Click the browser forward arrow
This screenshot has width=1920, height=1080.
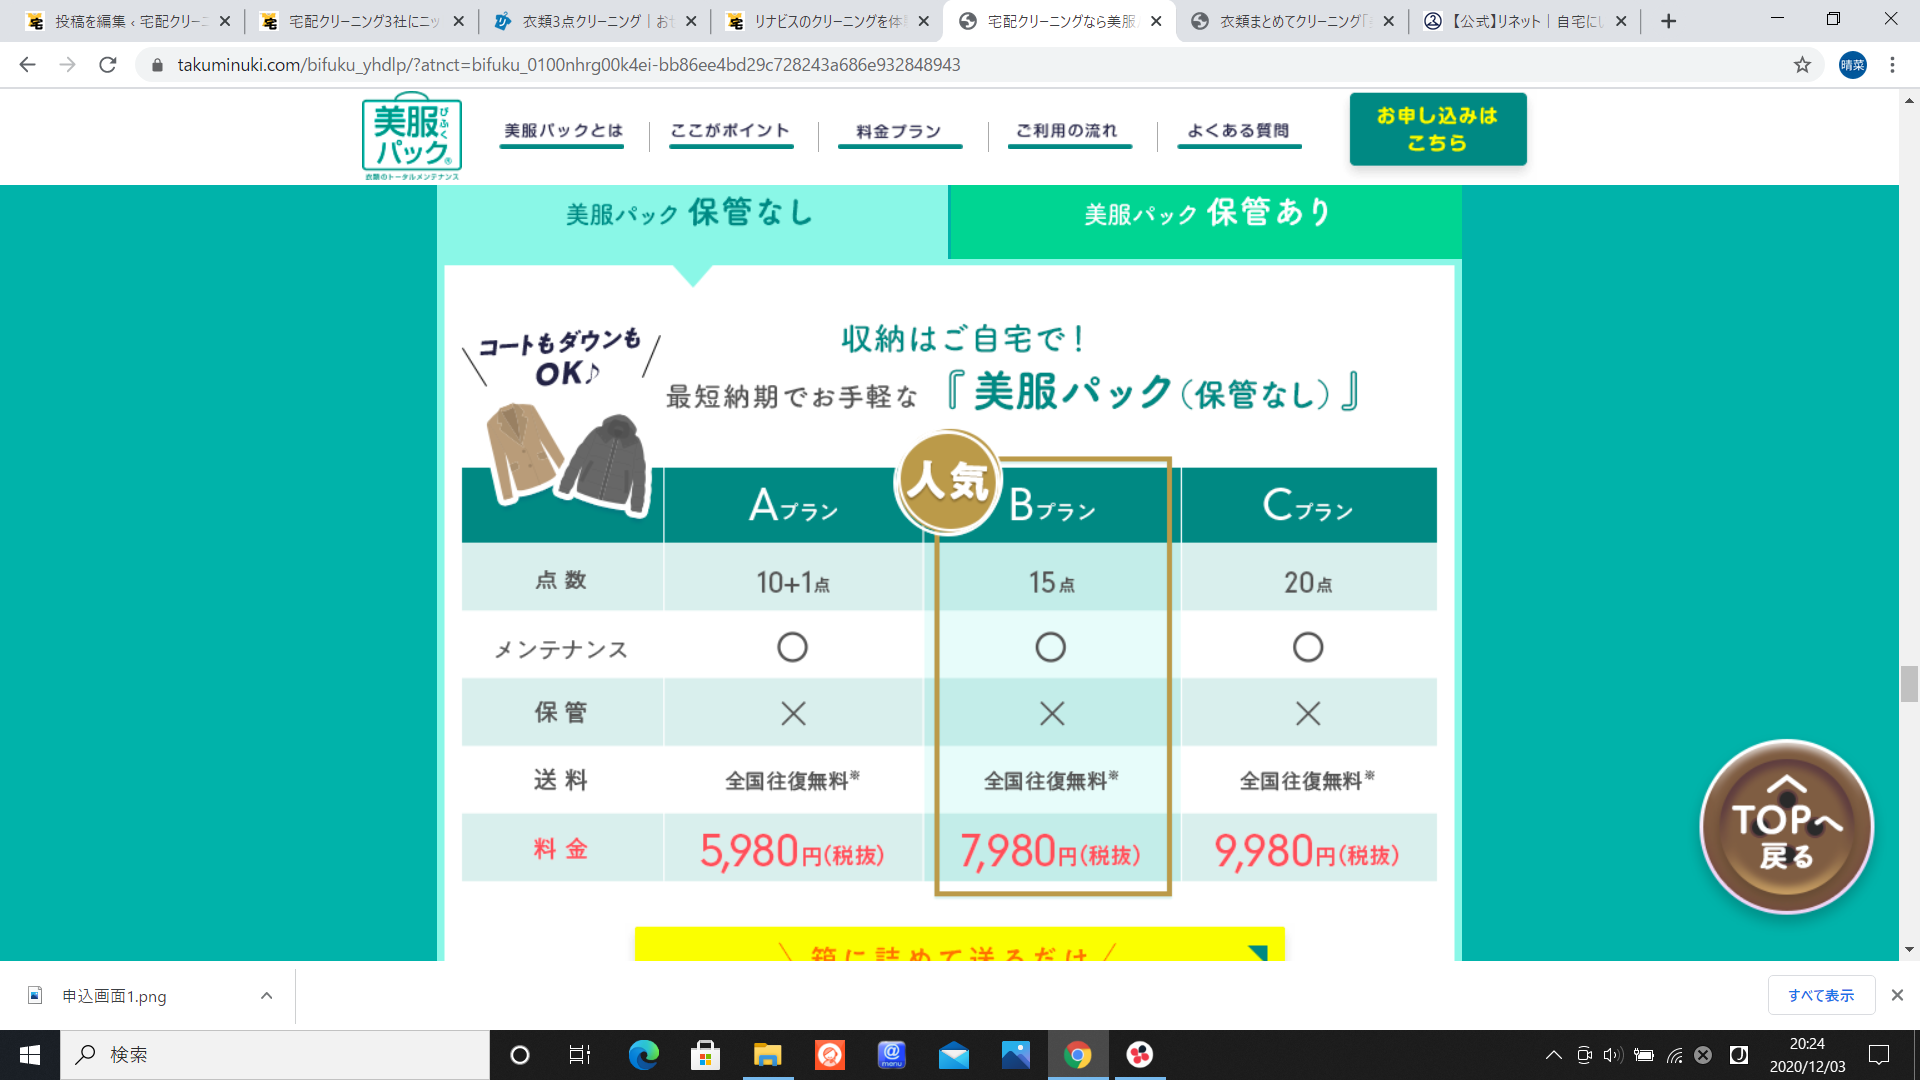(67, 65)
